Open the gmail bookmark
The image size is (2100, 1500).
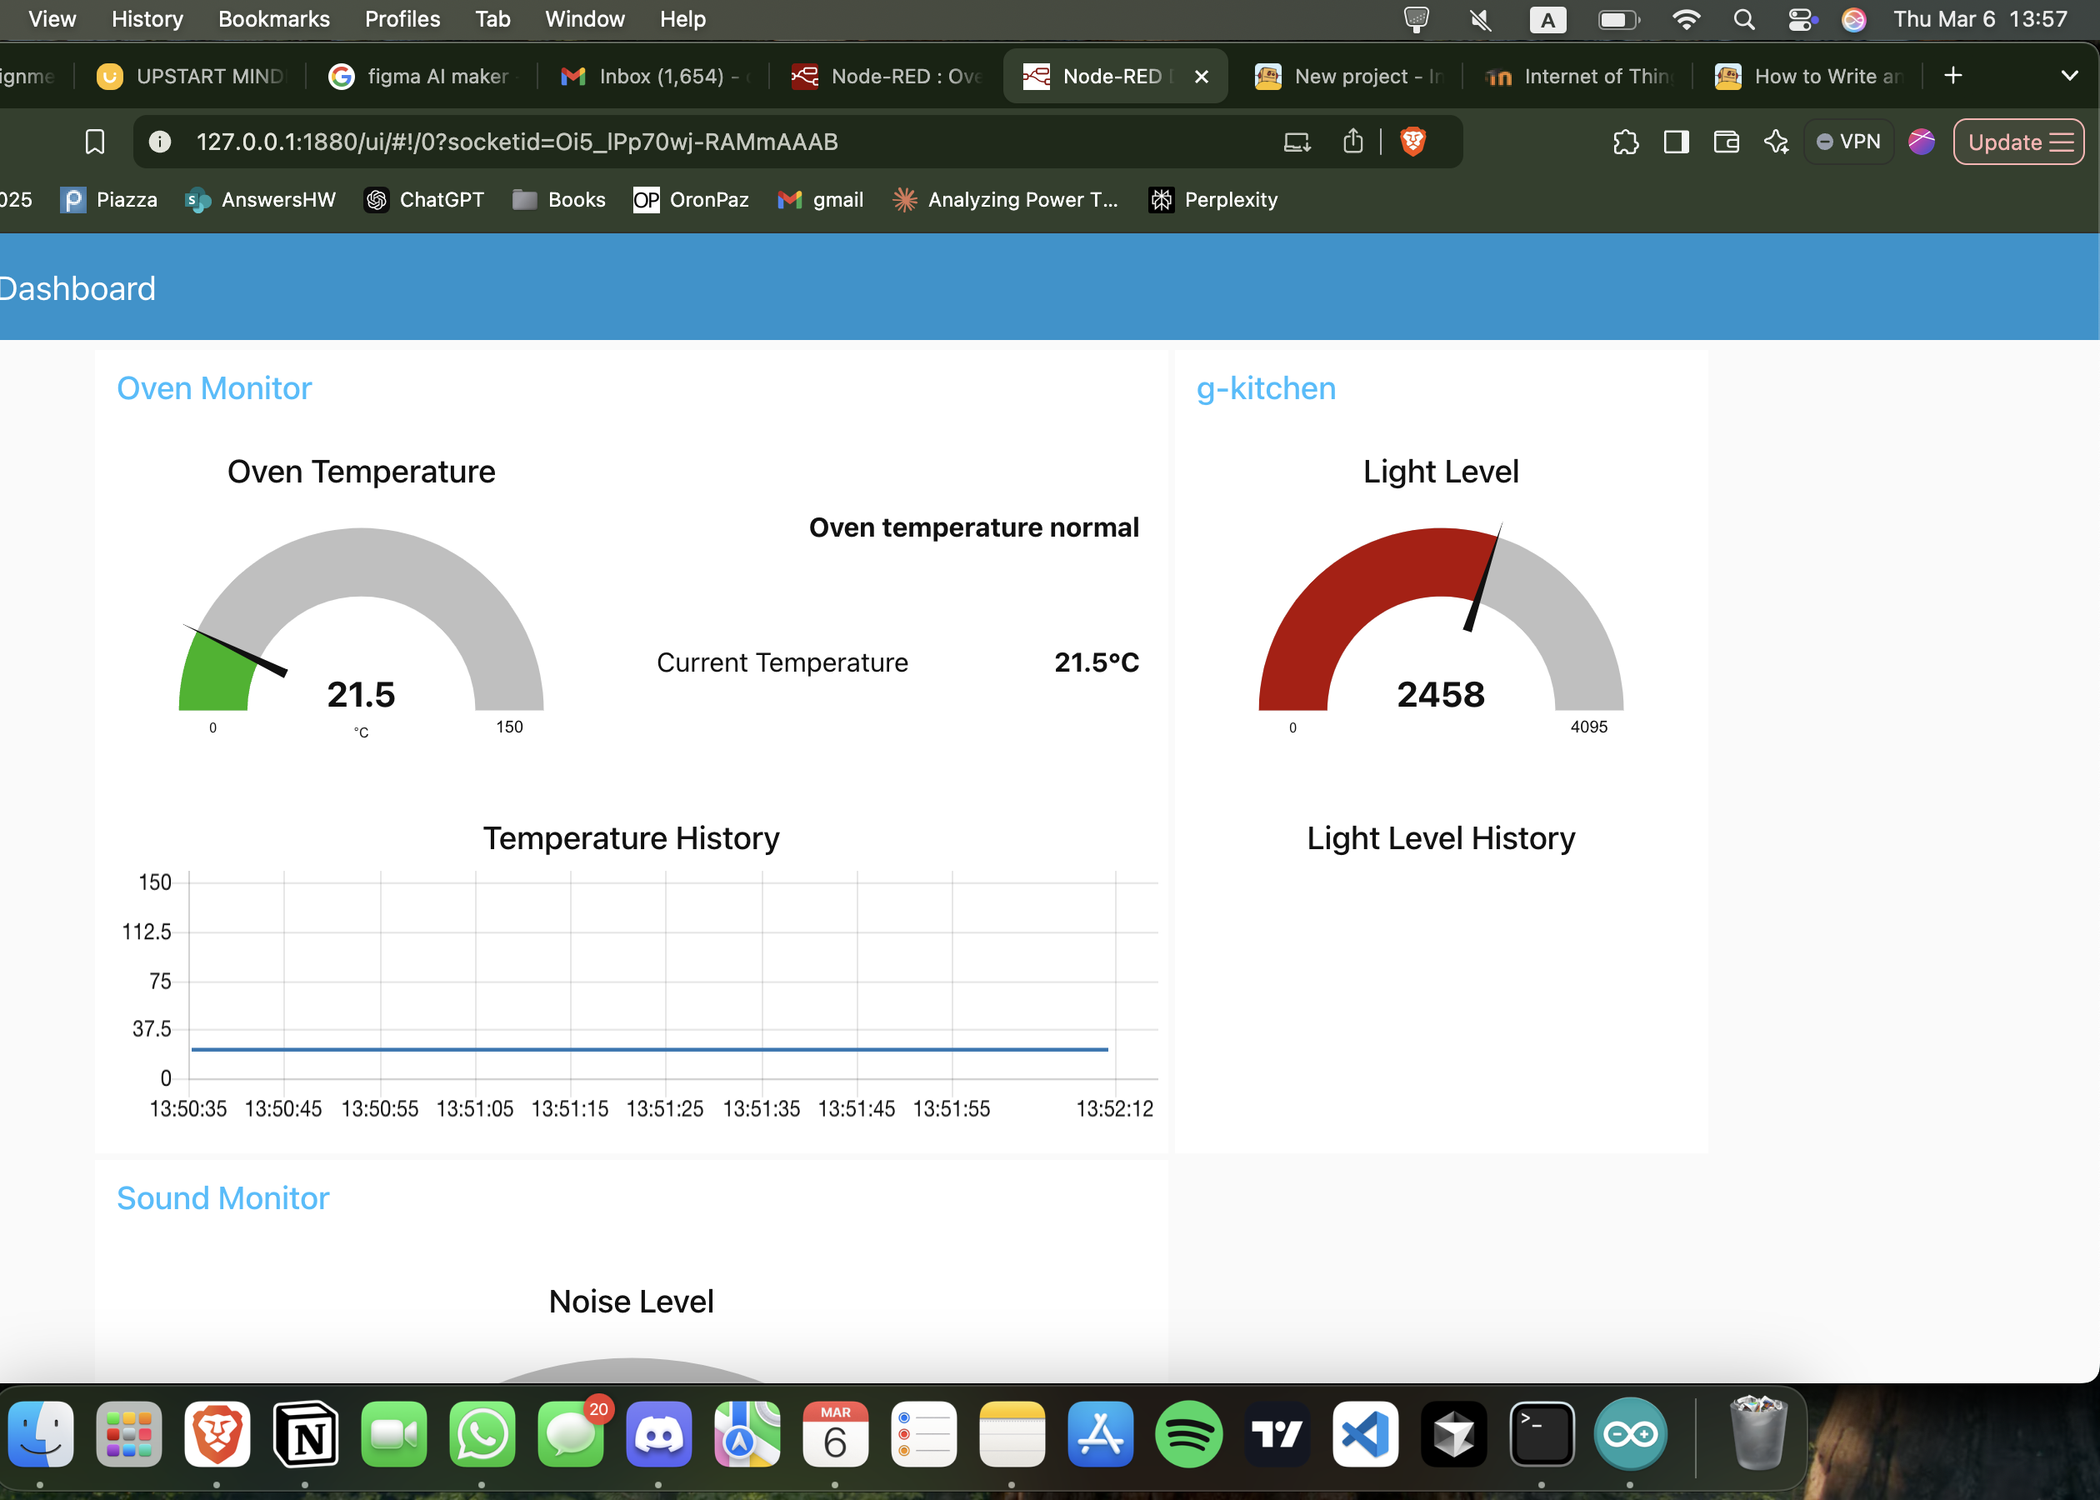820,199
